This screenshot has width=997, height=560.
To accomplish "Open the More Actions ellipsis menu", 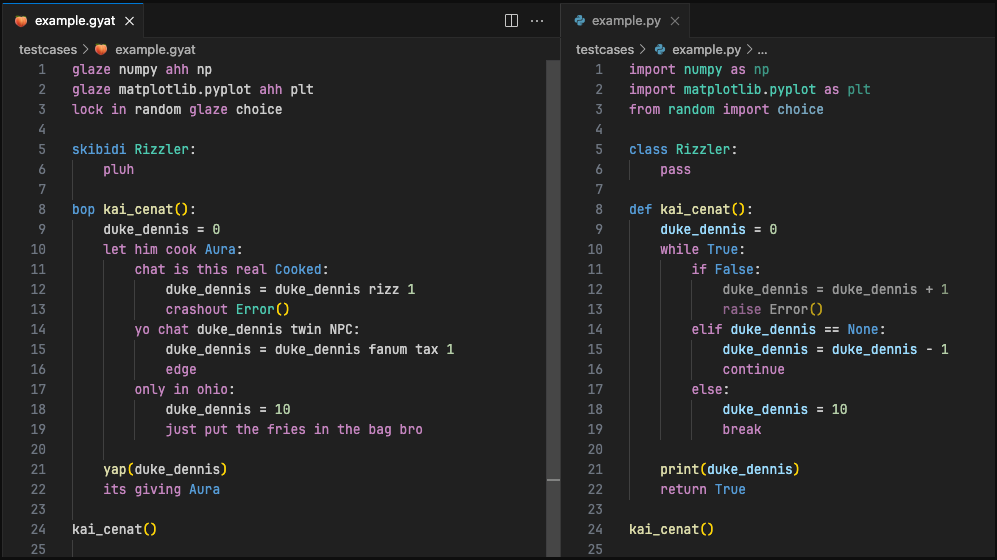I will point(537,20).
